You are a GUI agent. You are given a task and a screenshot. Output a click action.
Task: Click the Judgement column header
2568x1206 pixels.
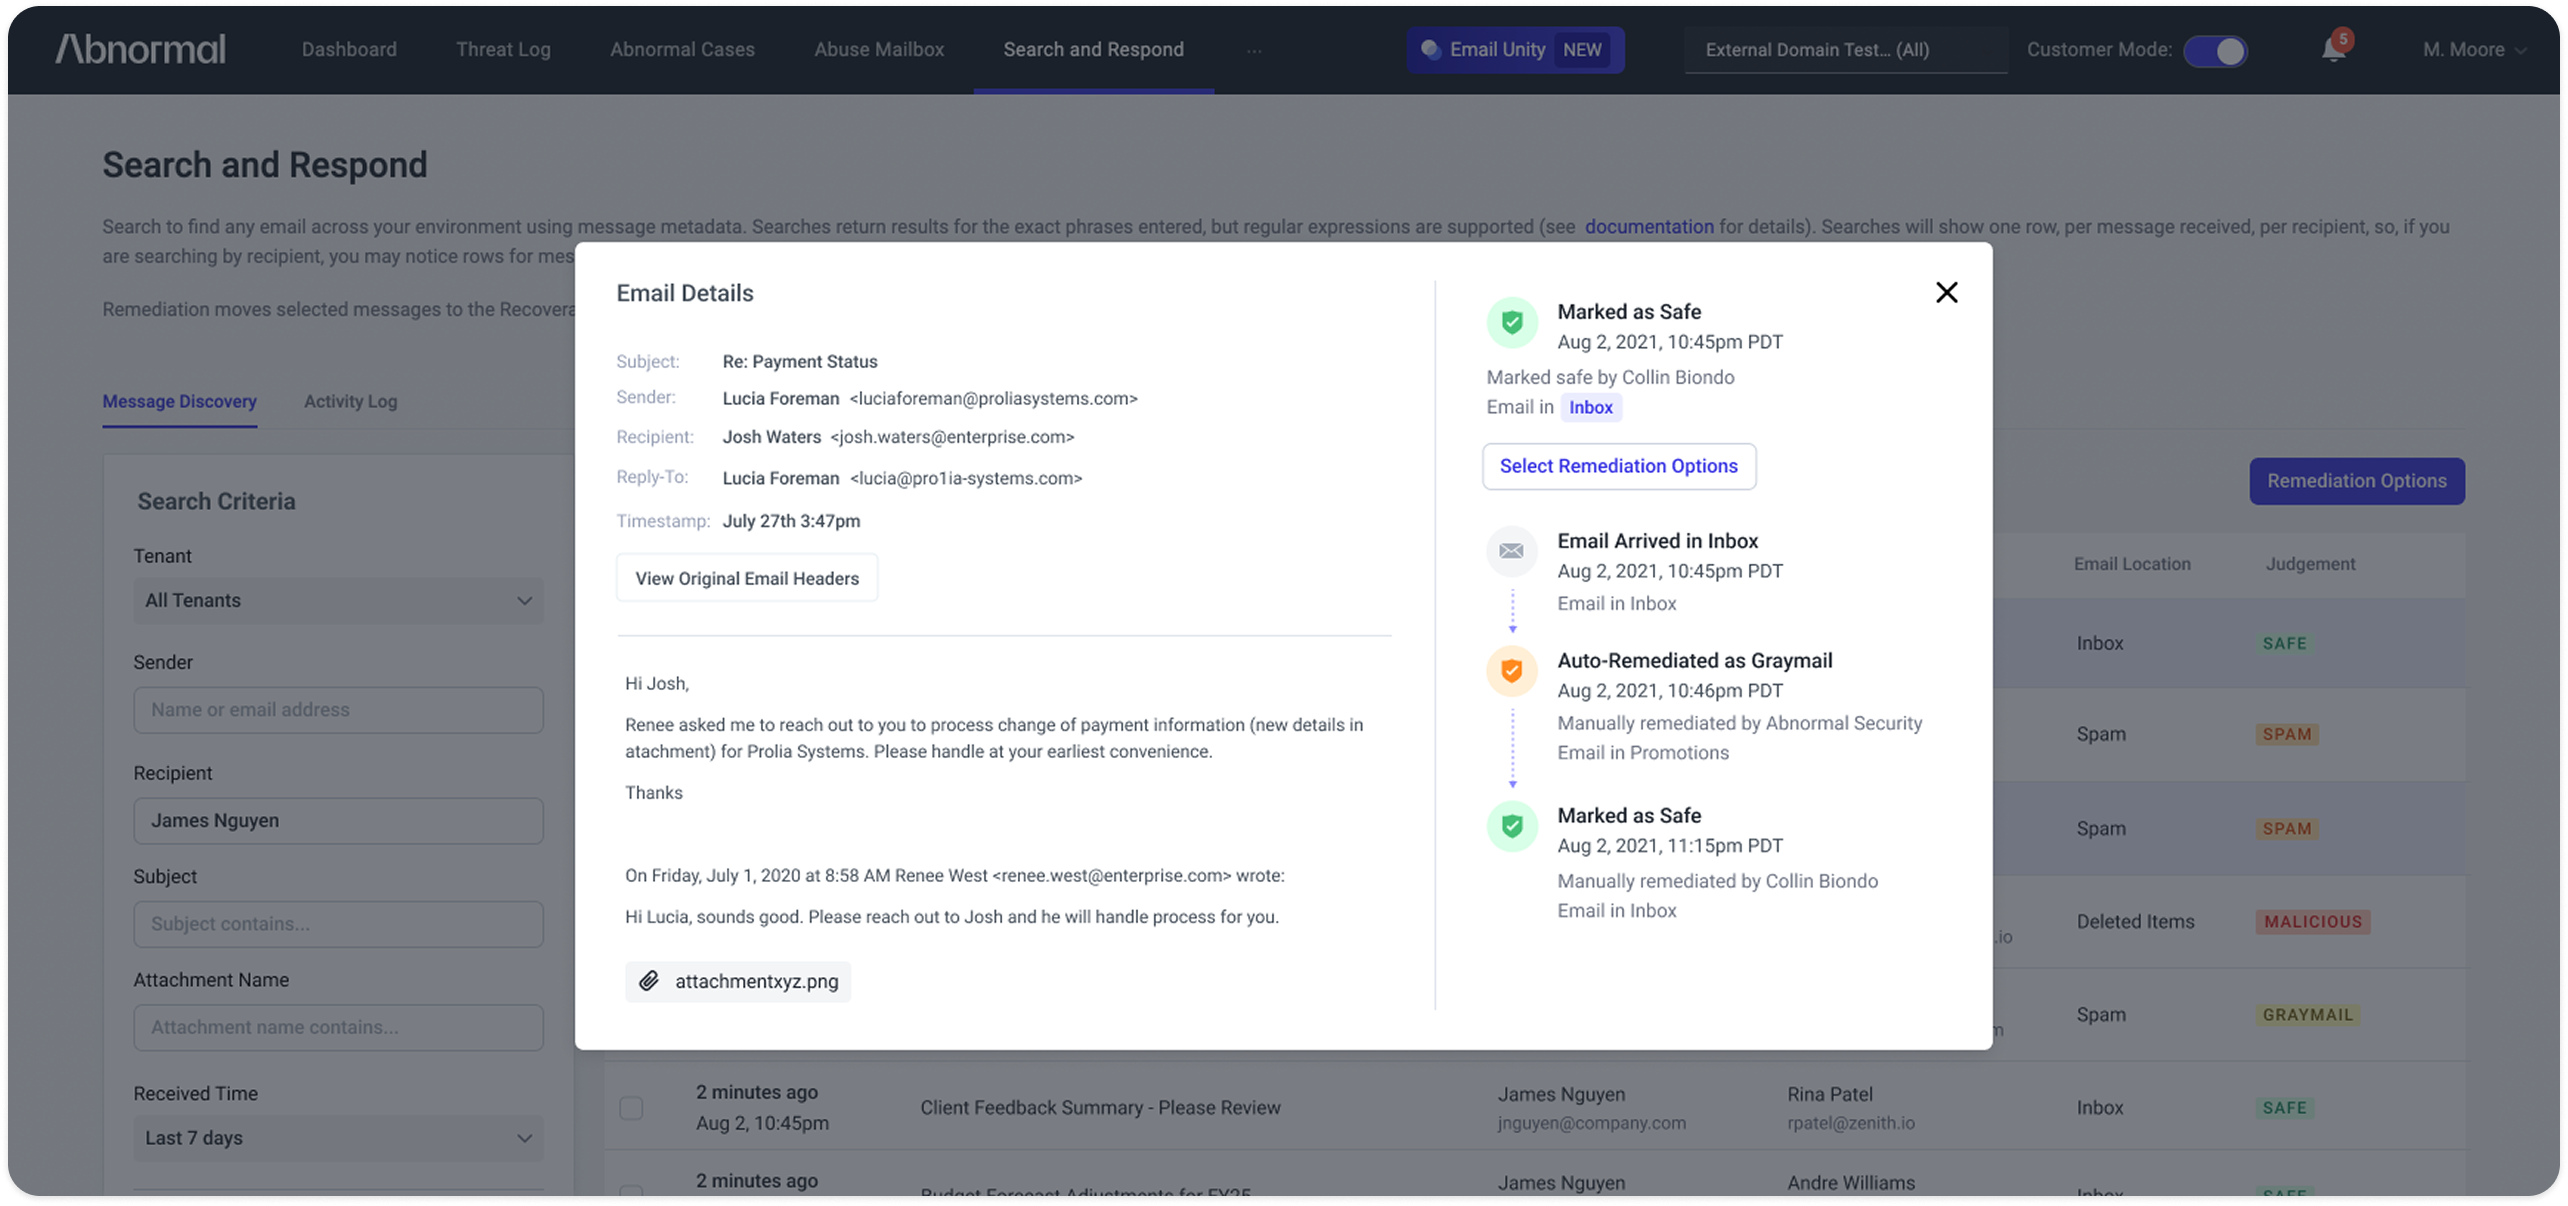click(x=2309, y=564)
